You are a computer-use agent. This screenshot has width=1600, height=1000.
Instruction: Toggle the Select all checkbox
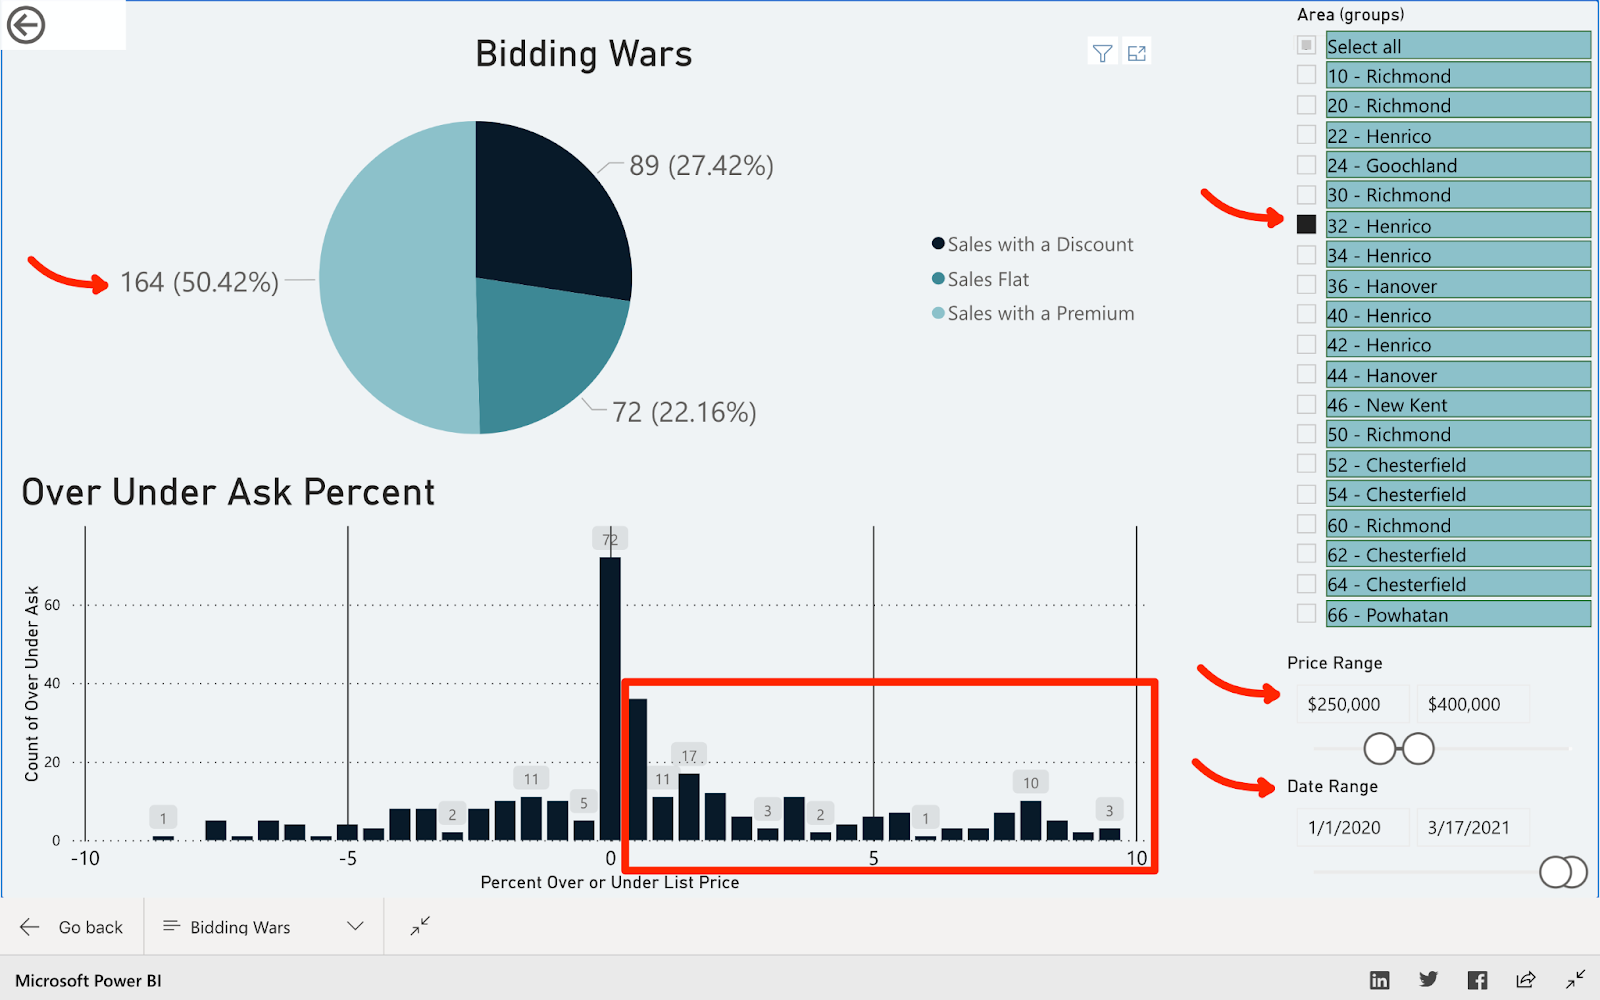click(1306, 45)
